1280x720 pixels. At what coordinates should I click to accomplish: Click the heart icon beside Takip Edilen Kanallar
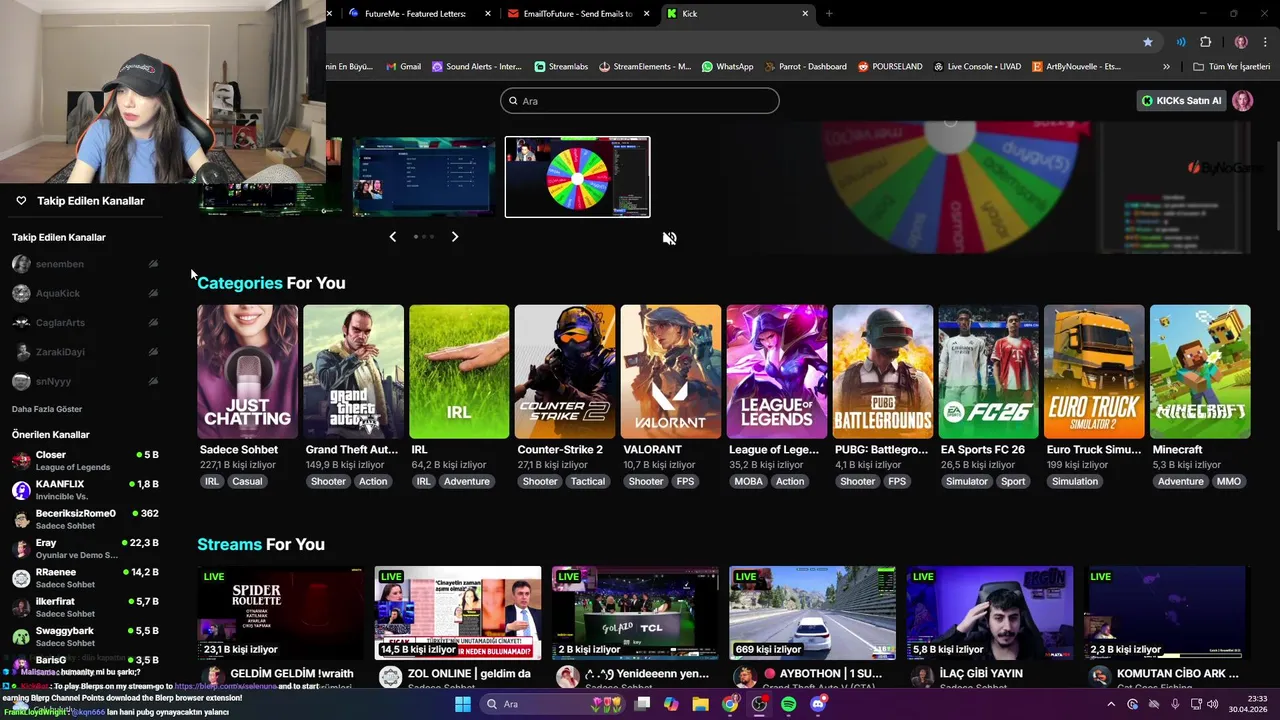21,201
